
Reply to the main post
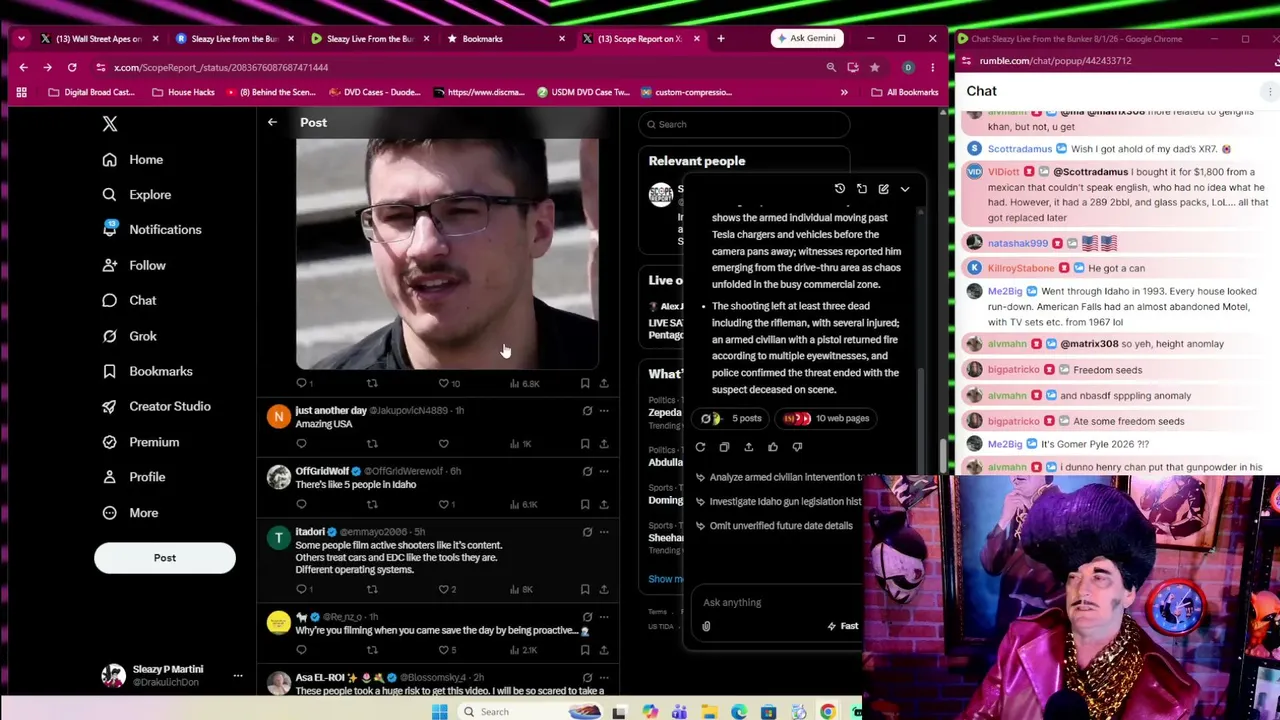(x=302, y=383)
